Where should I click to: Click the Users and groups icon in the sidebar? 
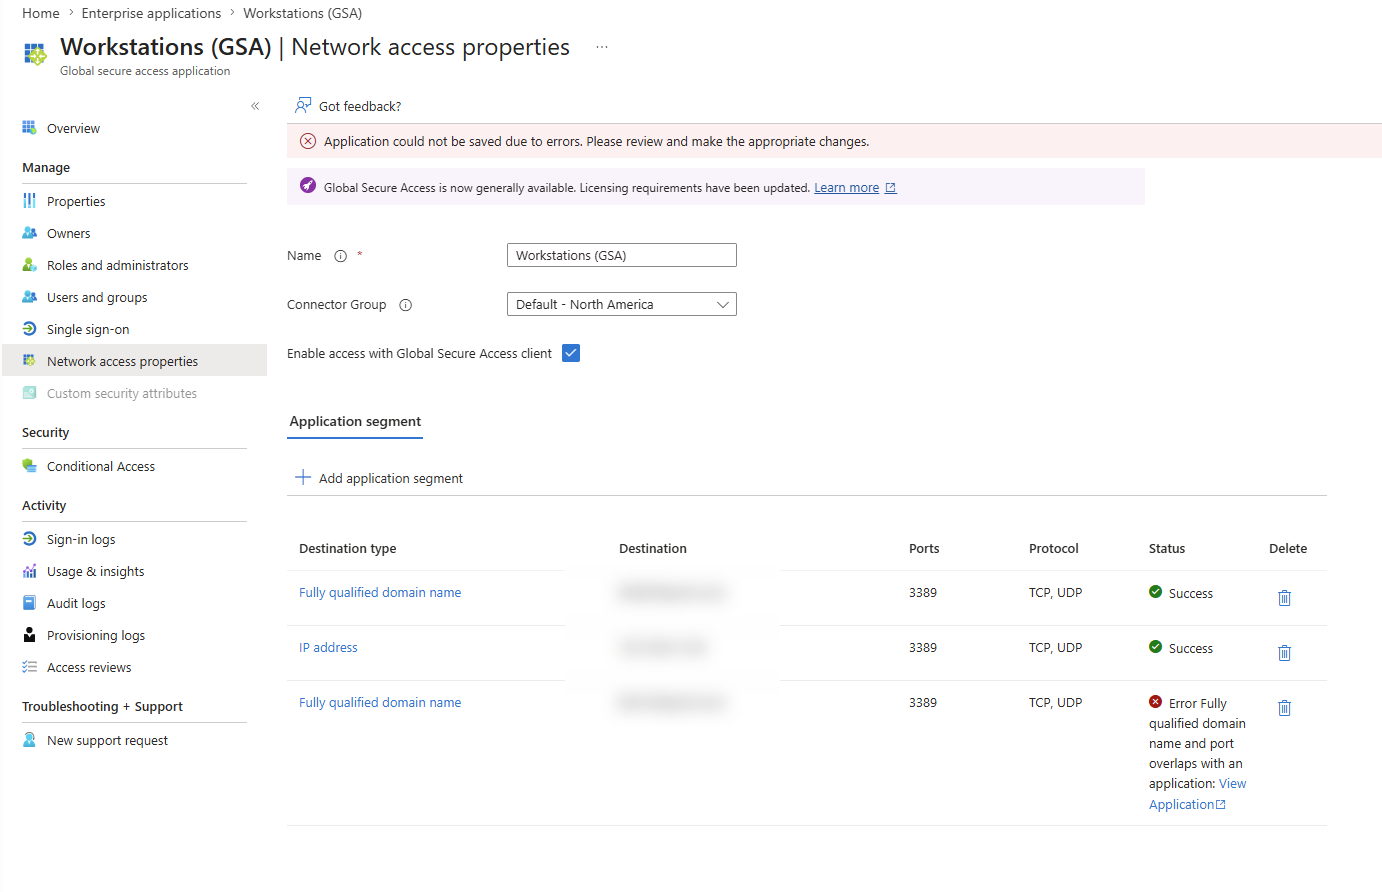coord(30,297)
